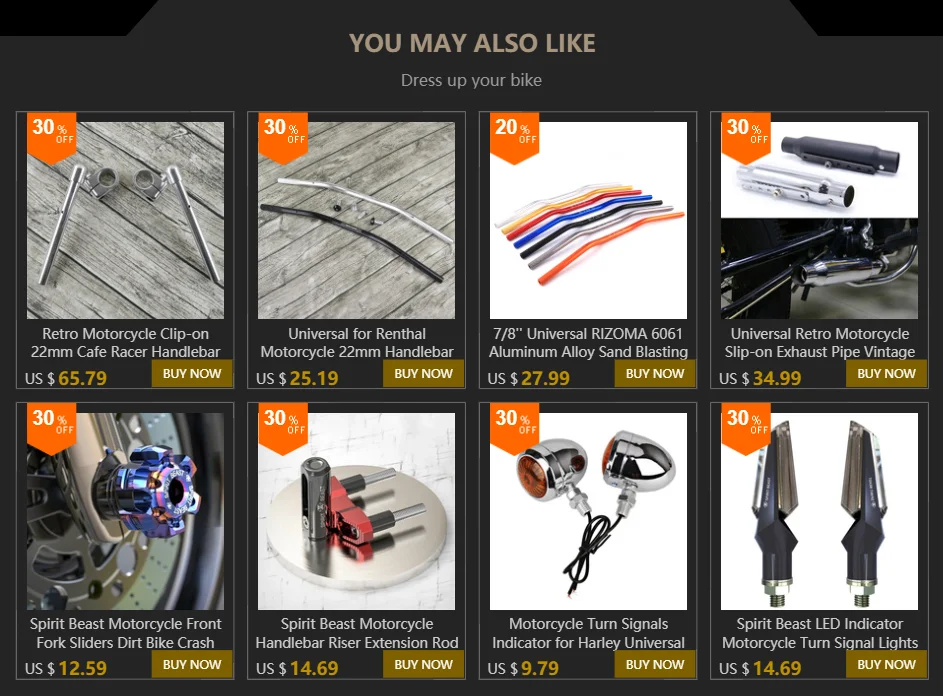Open the 'Universal Retro Motorcycle Slip-on Exhaust' title link
Screen dimensions: 943x696
820,342
